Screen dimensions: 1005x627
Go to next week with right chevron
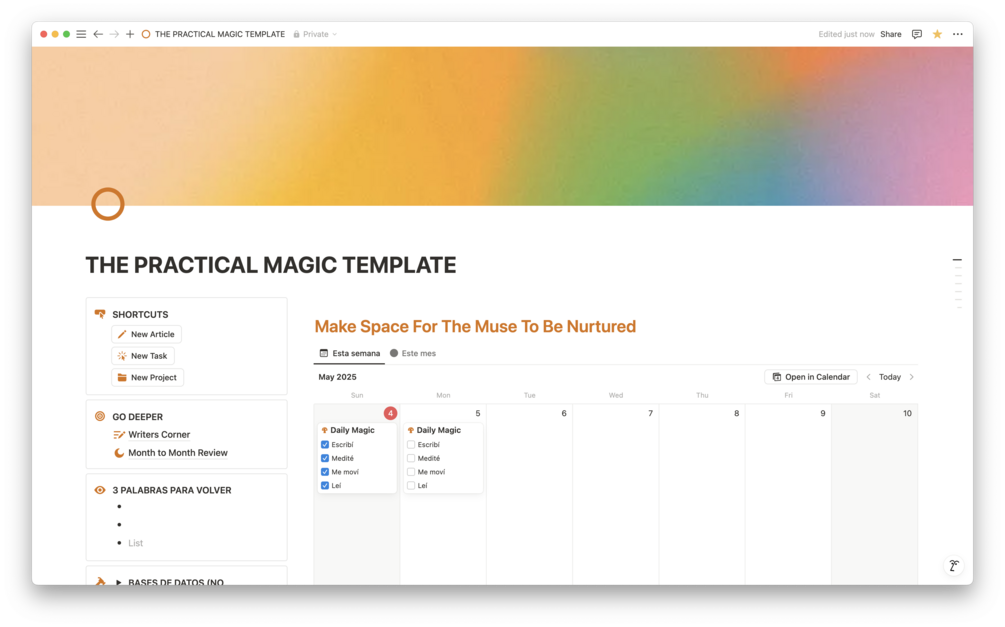coord(911,377)
